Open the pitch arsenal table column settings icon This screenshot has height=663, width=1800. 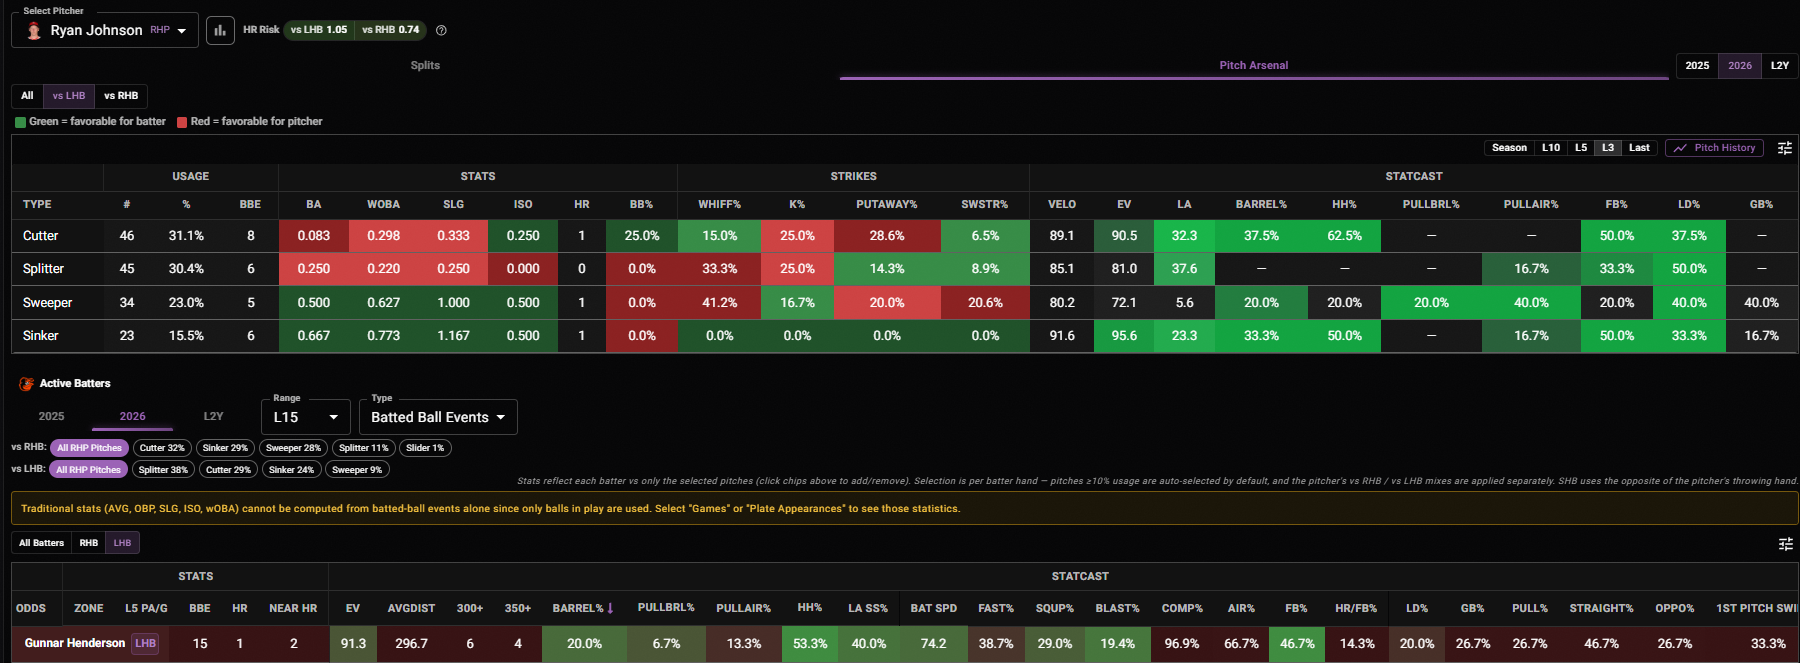[1785, 148]
